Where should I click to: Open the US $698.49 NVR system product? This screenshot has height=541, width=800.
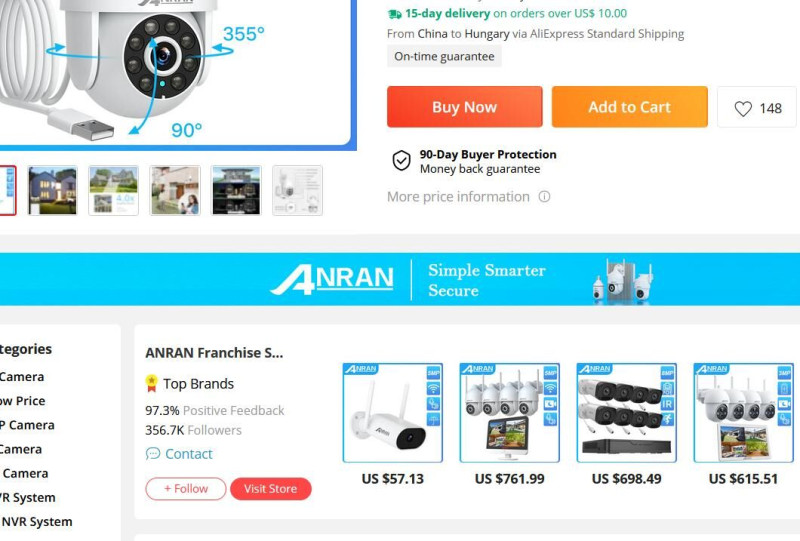click(627, 413)
